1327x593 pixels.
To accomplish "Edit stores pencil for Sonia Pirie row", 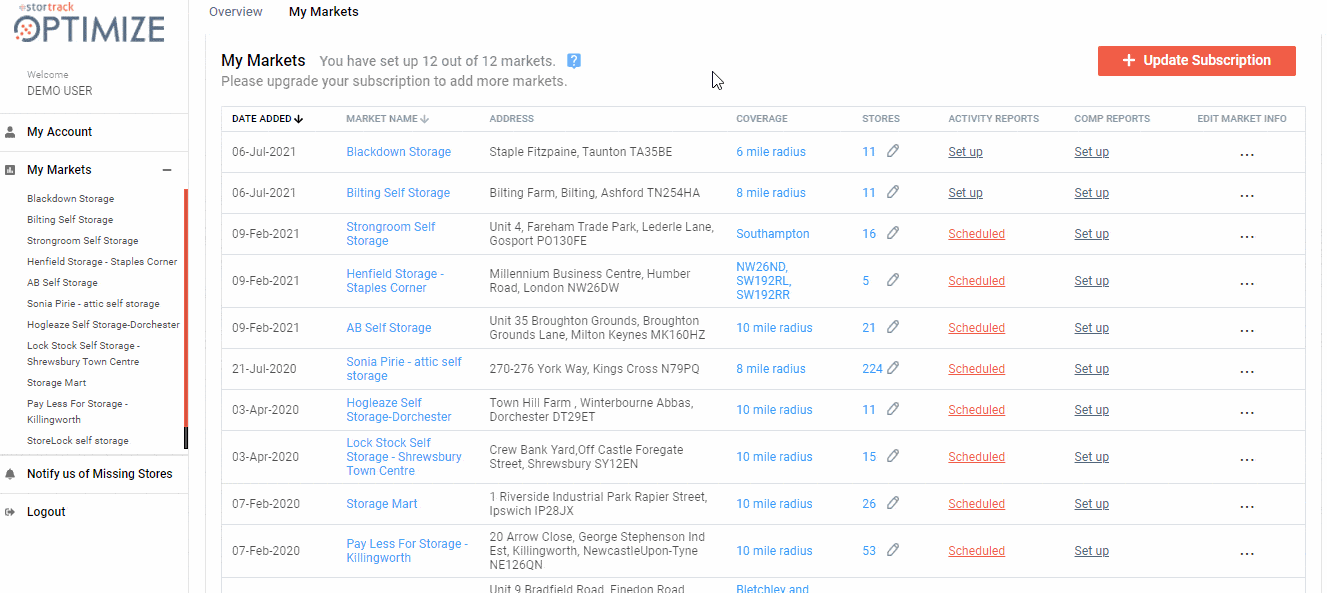I will 893,368.
